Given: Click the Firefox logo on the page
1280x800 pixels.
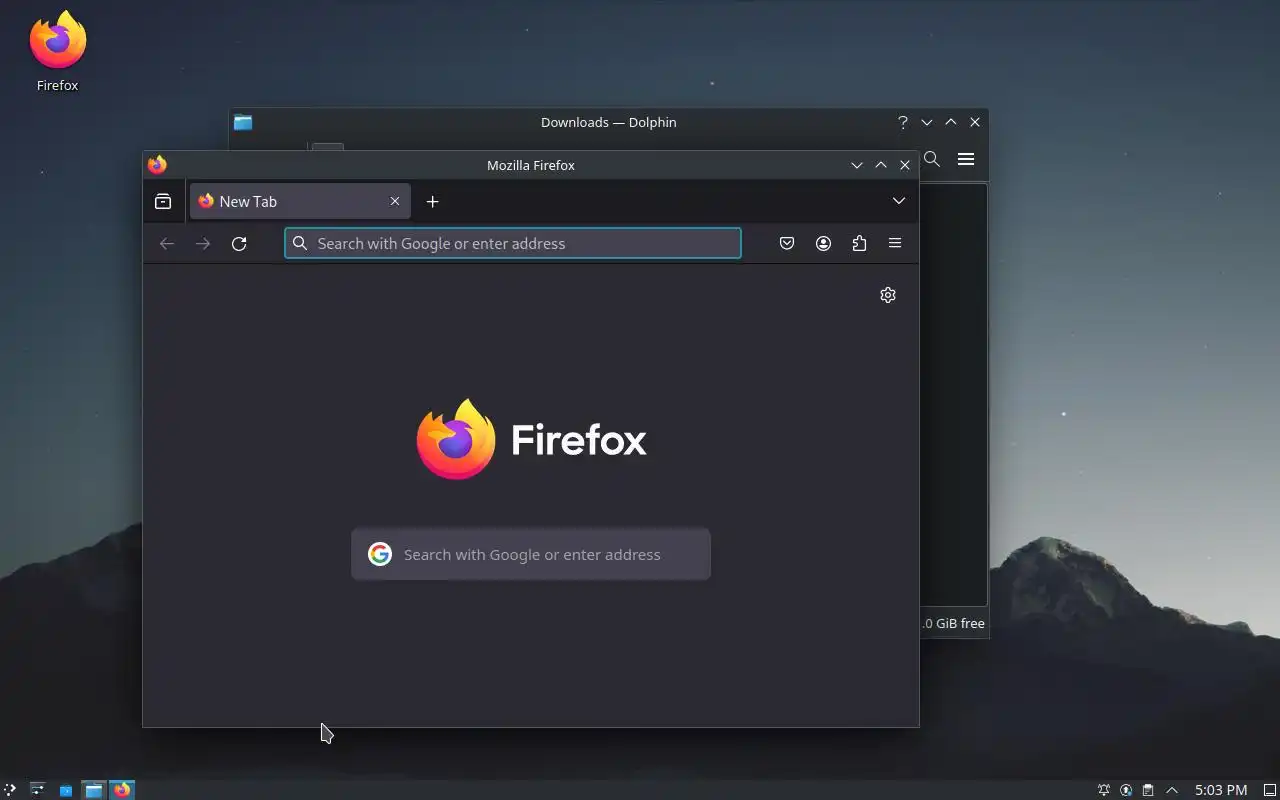Looking at the screenshot, I should tap(531, 439).
